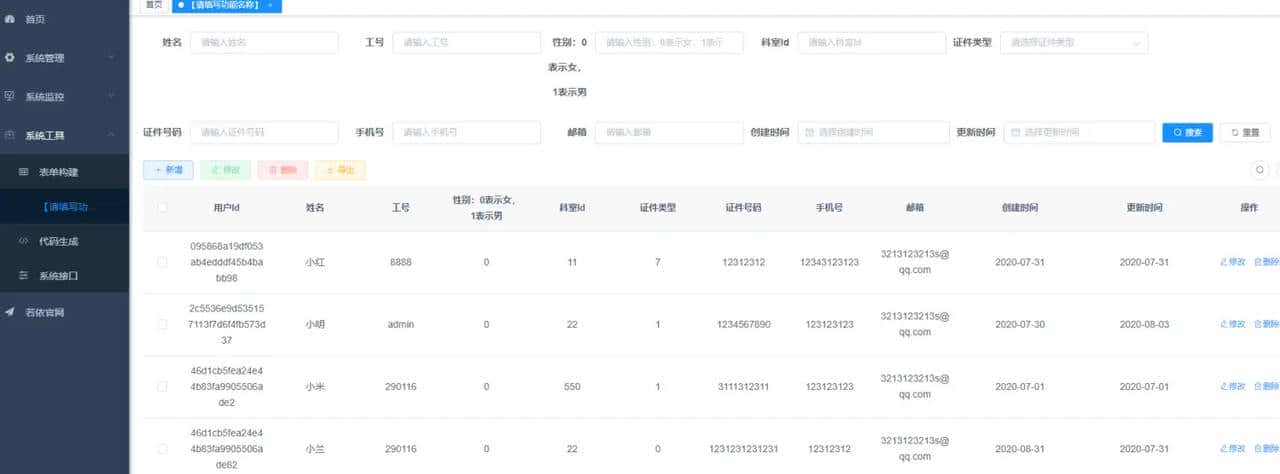The image size is (1280, 474).
Task: Click the dashboard icon beside 首页
Action: (10, 19)
